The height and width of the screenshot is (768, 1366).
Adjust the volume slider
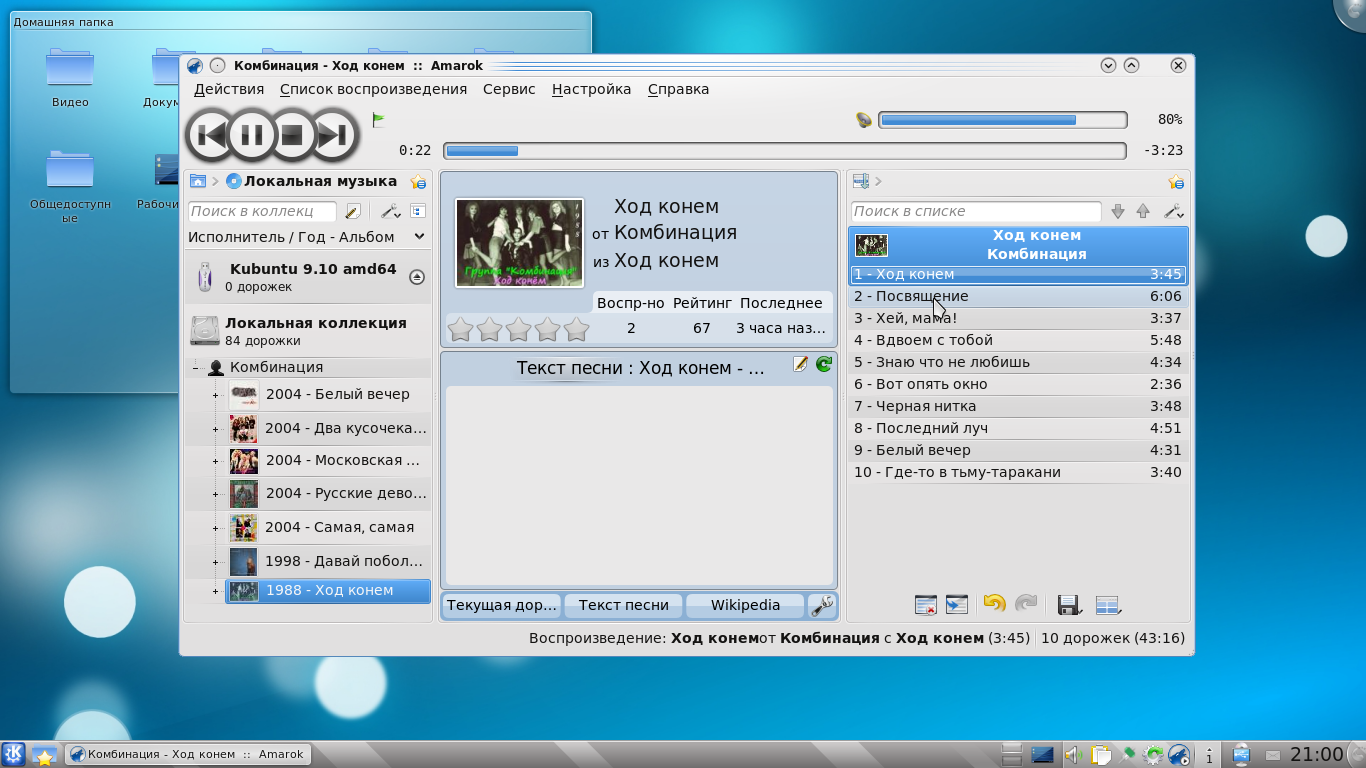pyautogui.click(x=1003, y=120)
